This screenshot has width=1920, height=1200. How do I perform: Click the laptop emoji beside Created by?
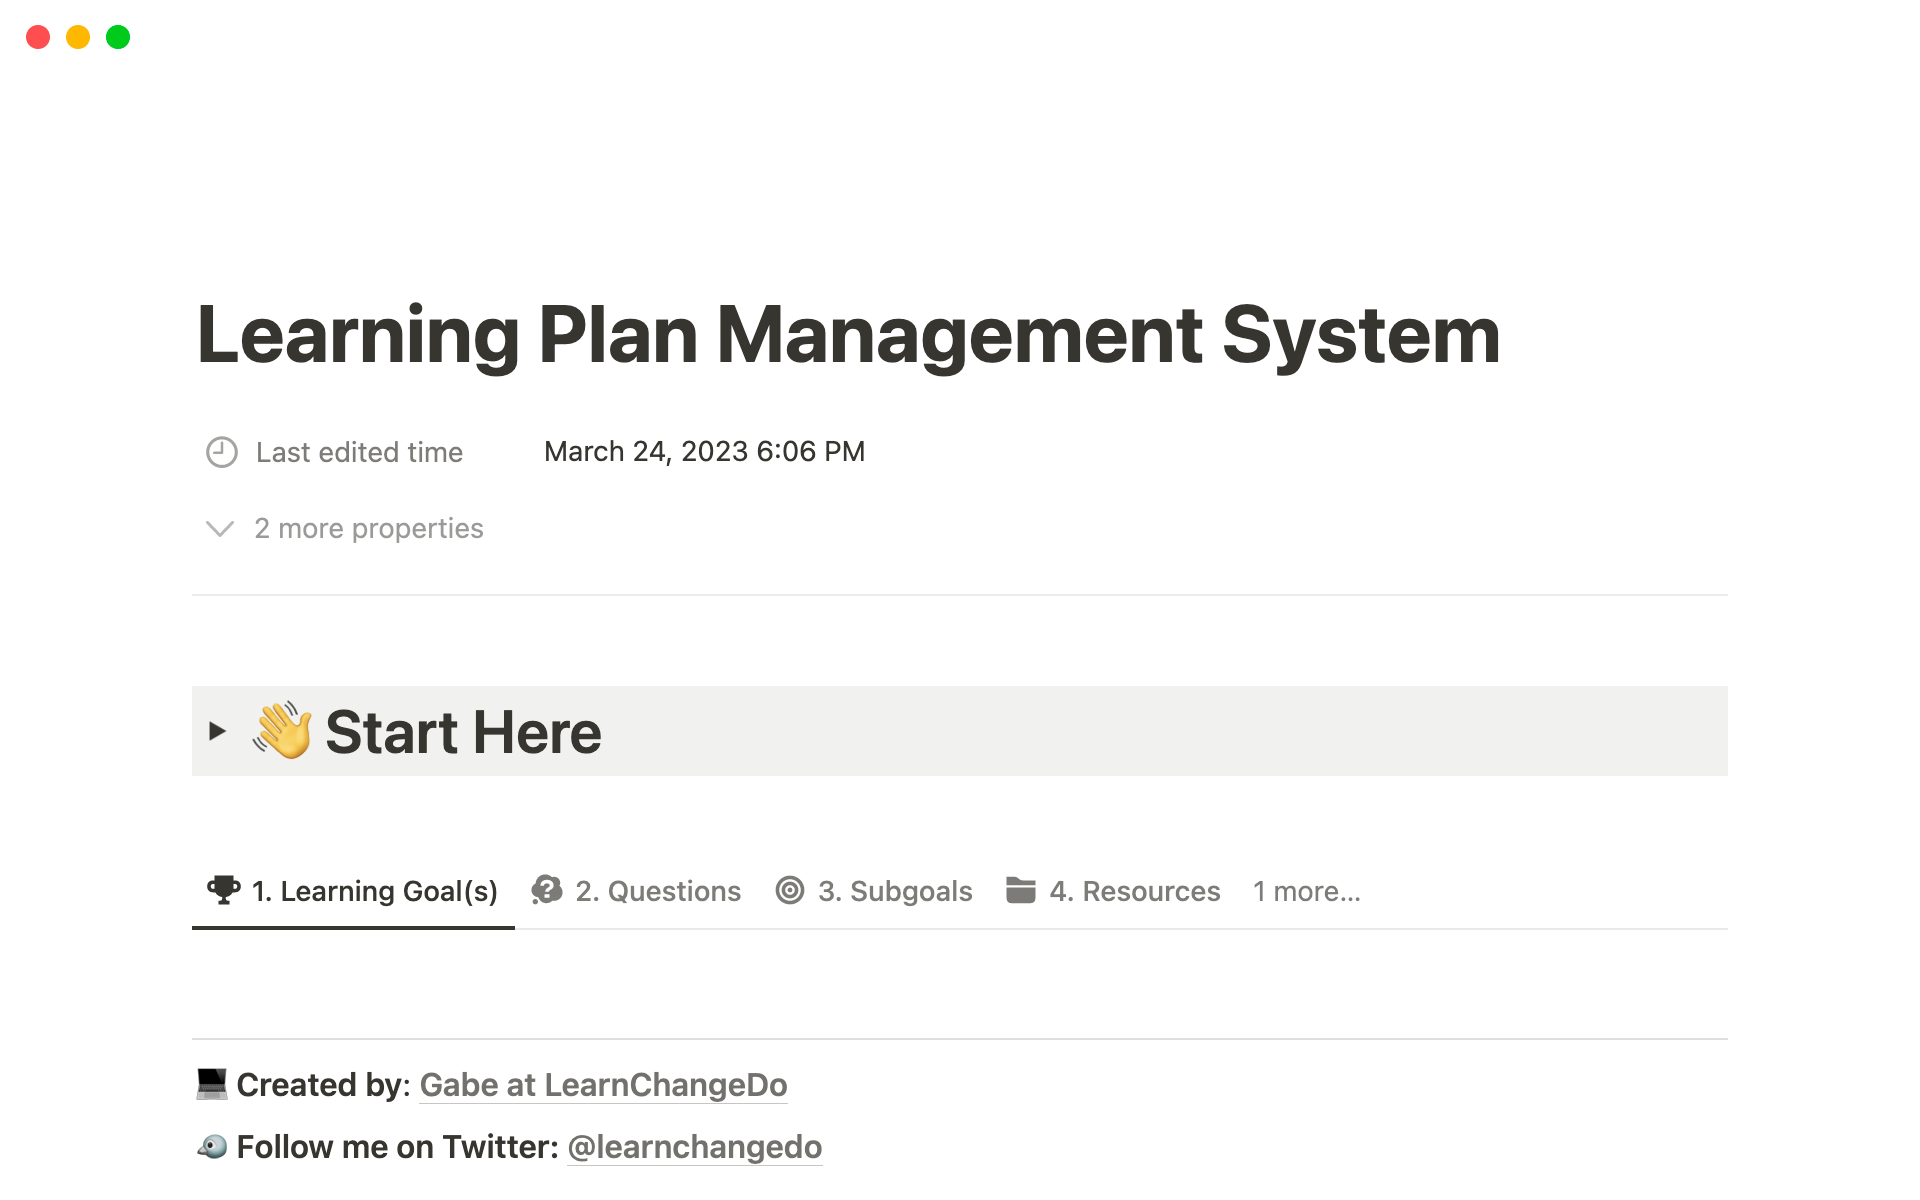point(212,1084)
